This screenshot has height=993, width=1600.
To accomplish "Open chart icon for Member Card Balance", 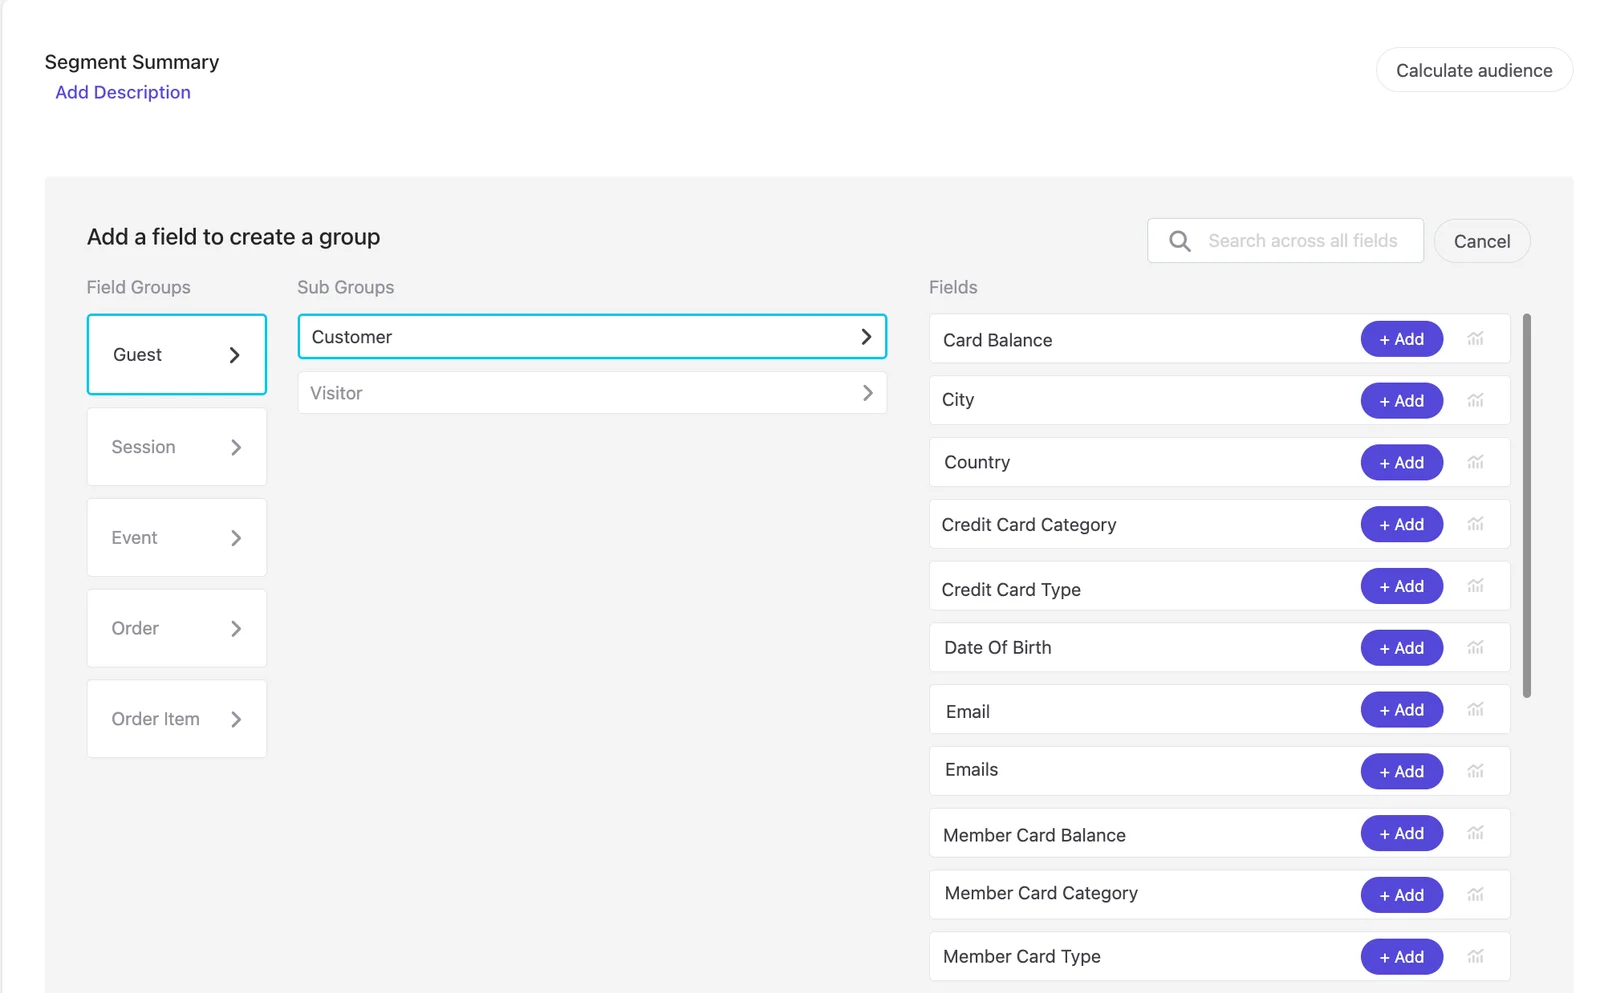I will 1475,833.
